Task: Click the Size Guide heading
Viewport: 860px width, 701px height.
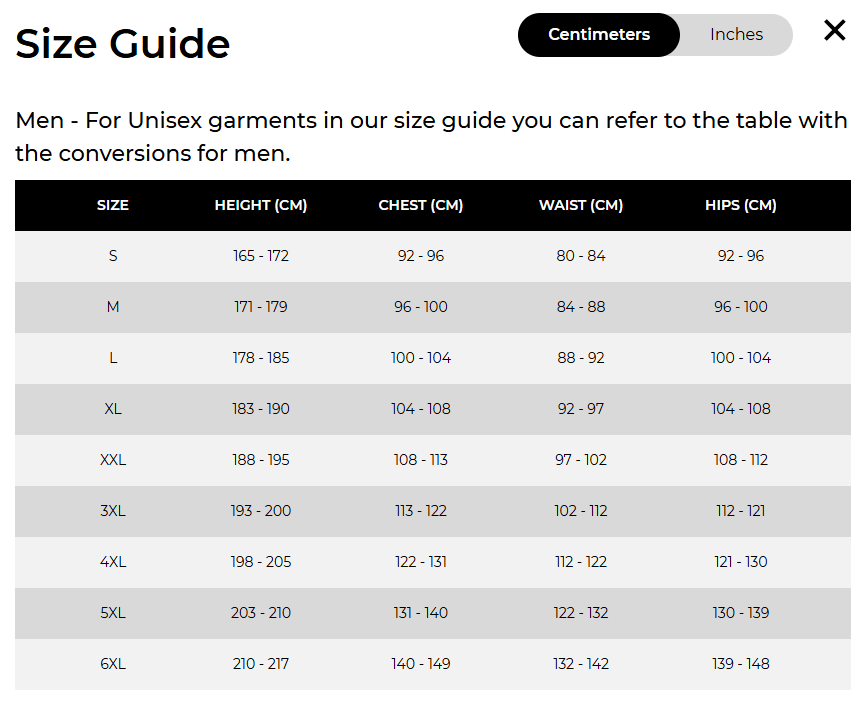Action: [122, 44]
